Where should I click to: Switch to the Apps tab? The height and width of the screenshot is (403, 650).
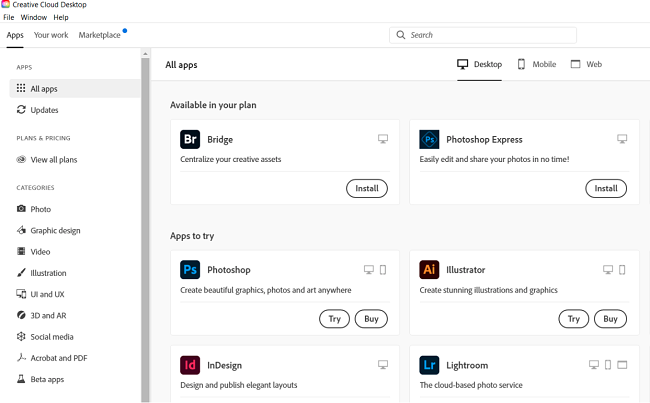[15, 35]
